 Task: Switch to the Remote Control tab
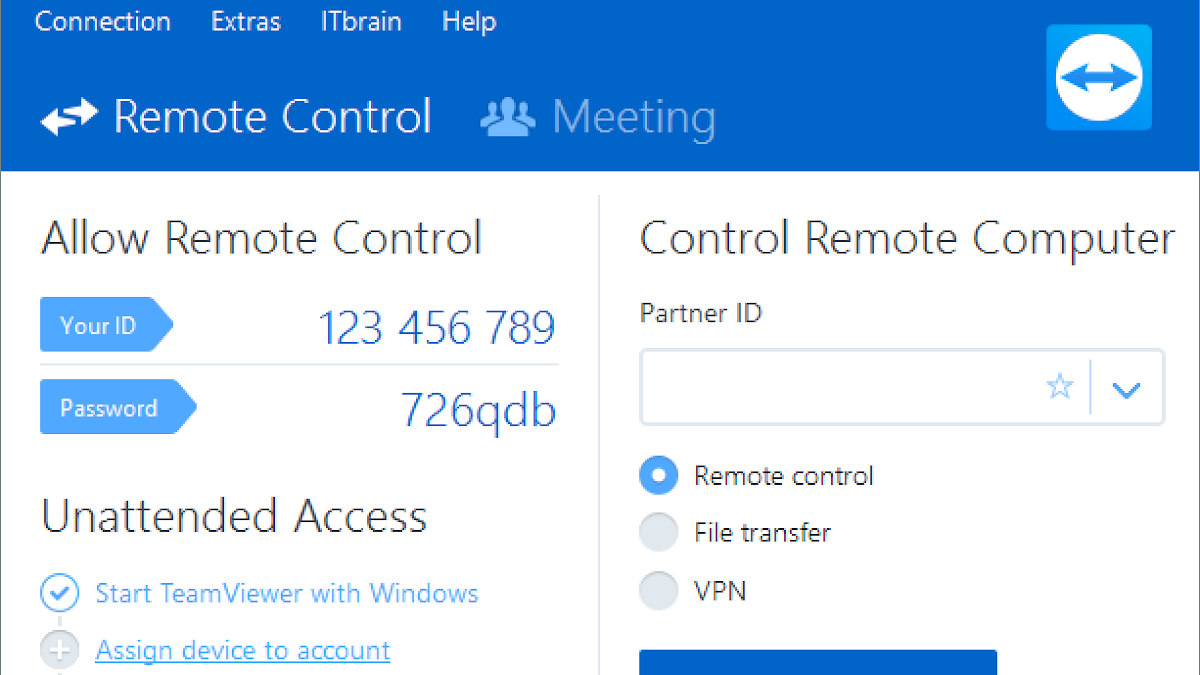[x=236, y=117]
